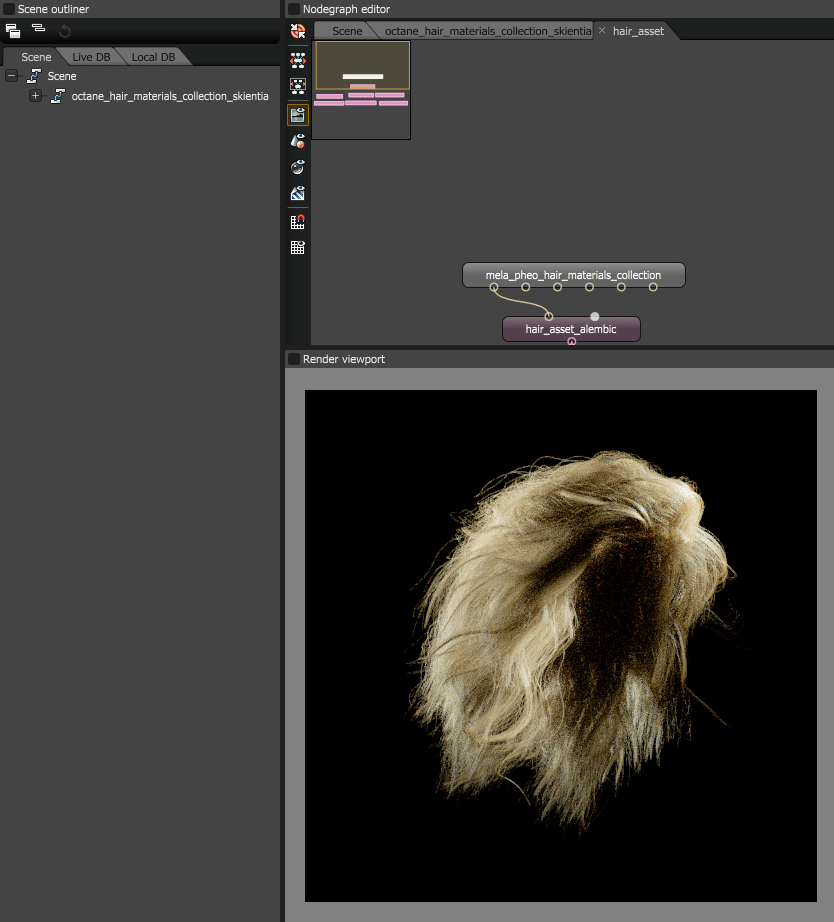The height and width of the screenshot is (922, 834).
Task: Click the Render viewport panel header checkbox
Action: click(294, 359)
